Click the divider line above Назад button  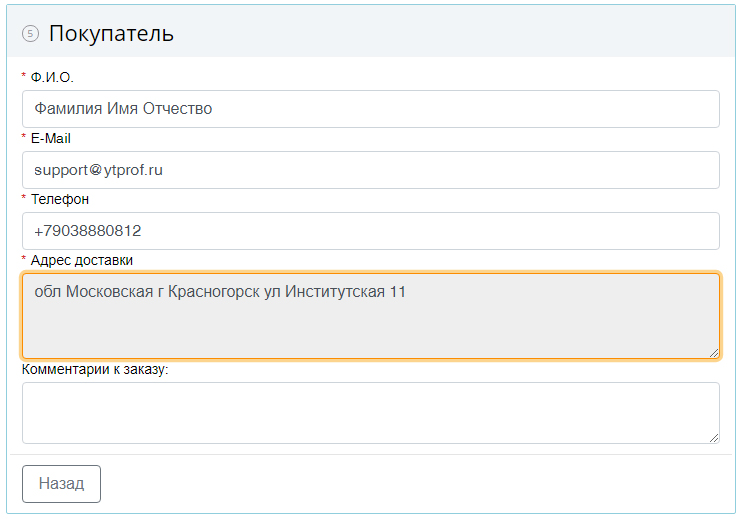(x=371, y=455)
